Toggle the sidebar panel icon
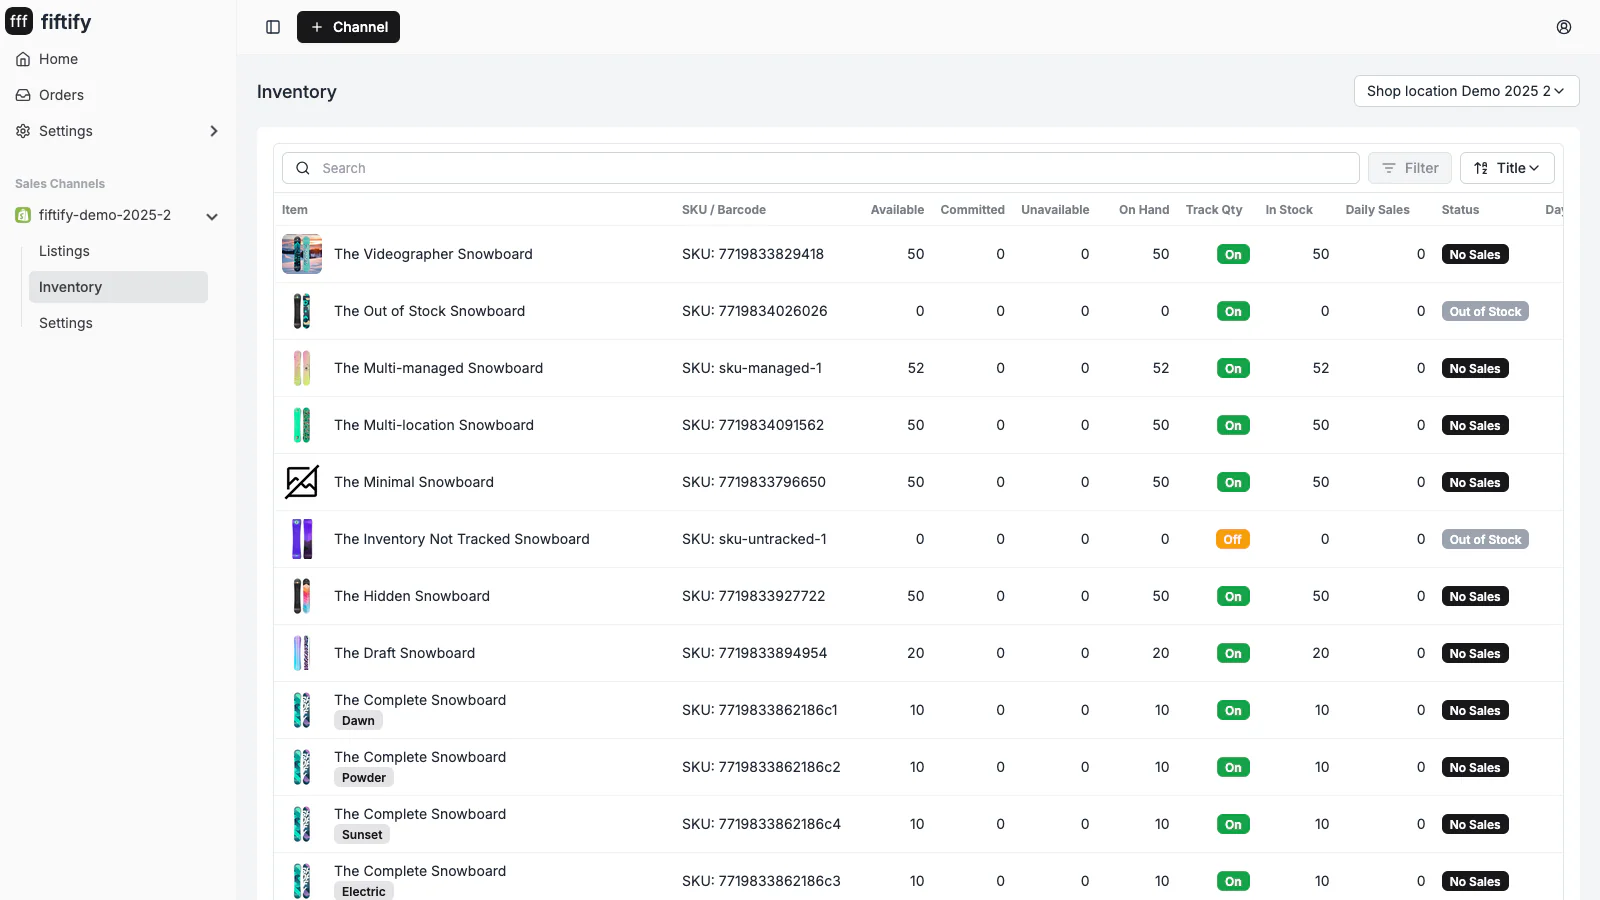This screenshot has width=1600, height=900. [x=273, y=27]
